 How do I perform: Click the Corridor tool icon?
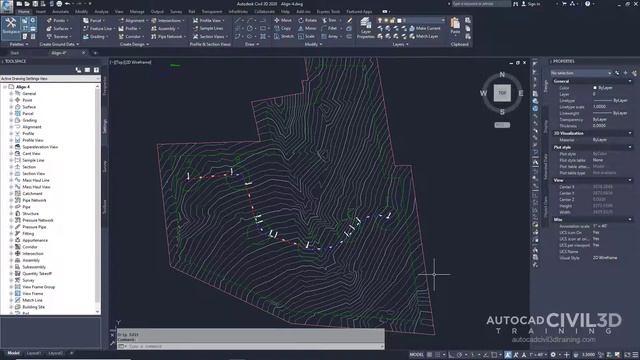coord(121,36)
